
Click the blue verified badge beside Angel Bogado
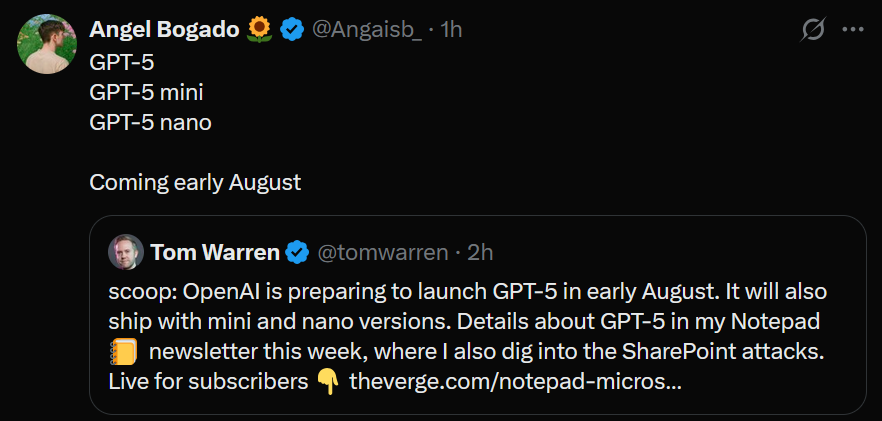pos(292,30)
